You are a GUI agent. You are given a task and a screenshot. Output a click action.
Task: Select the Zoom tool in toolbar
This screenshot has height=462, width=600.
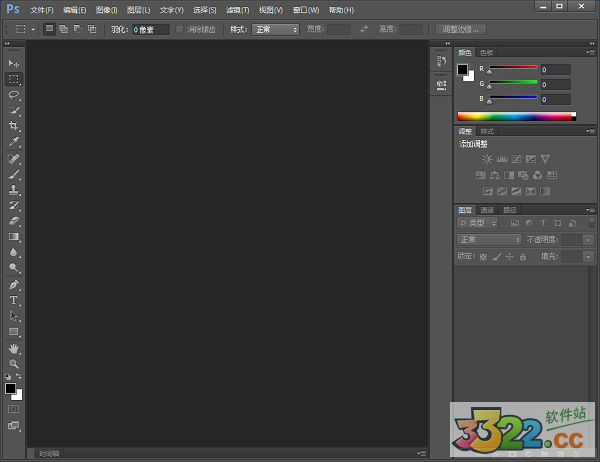[14, 363]
